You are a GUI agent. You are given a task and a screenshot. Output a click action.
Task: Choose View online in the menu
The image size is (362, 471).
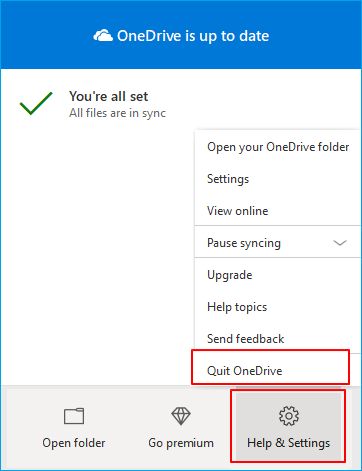click(278, 211)
